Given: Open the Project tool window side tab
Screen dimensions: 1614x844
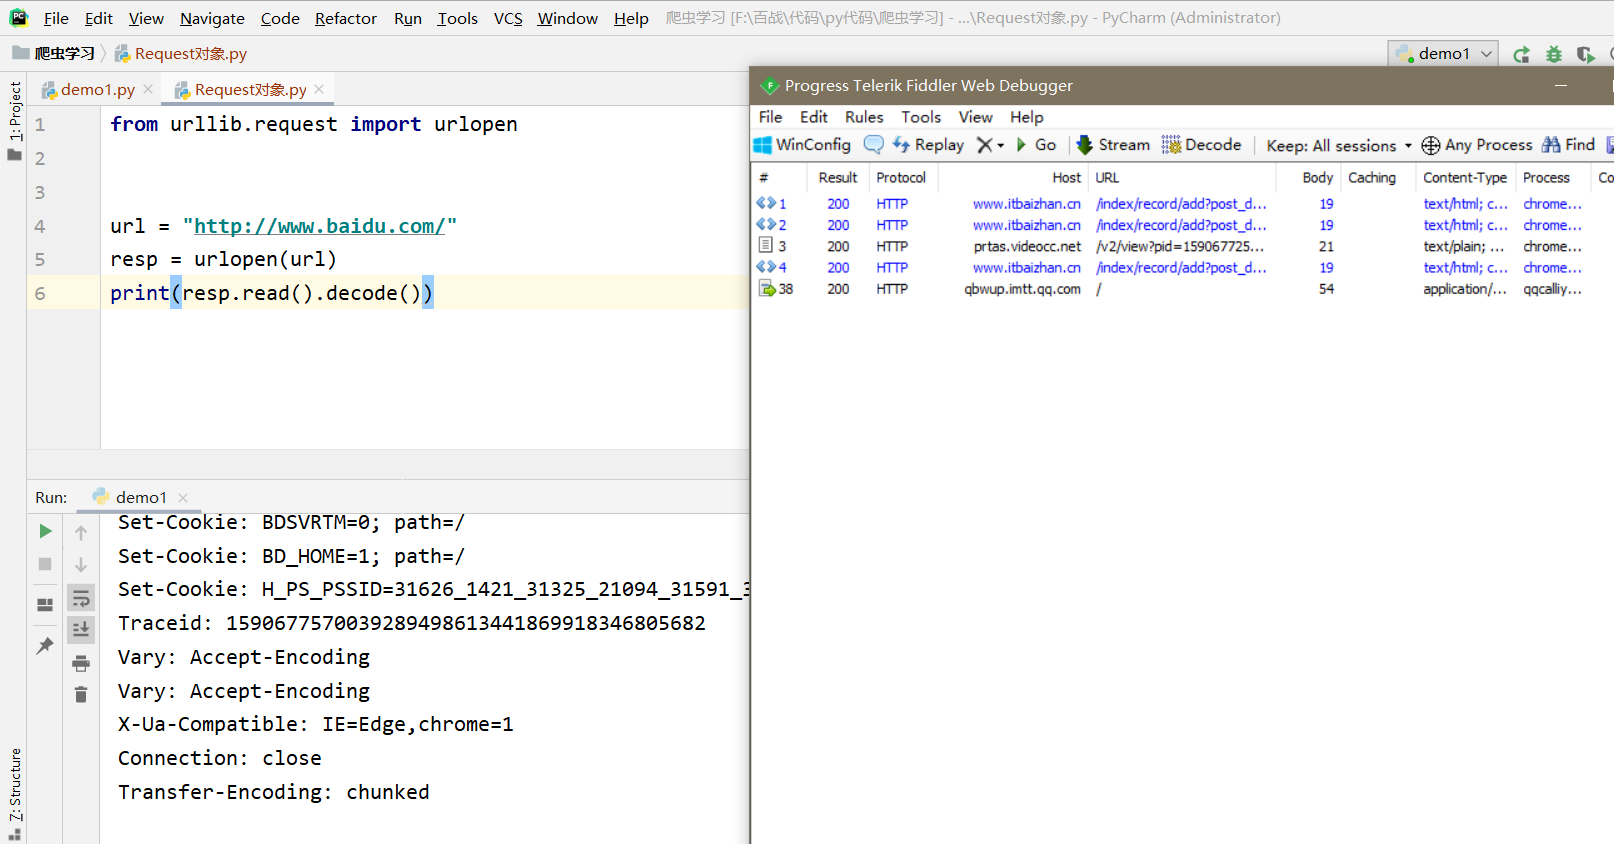Looking at the screenshot, I should point(14,120).
